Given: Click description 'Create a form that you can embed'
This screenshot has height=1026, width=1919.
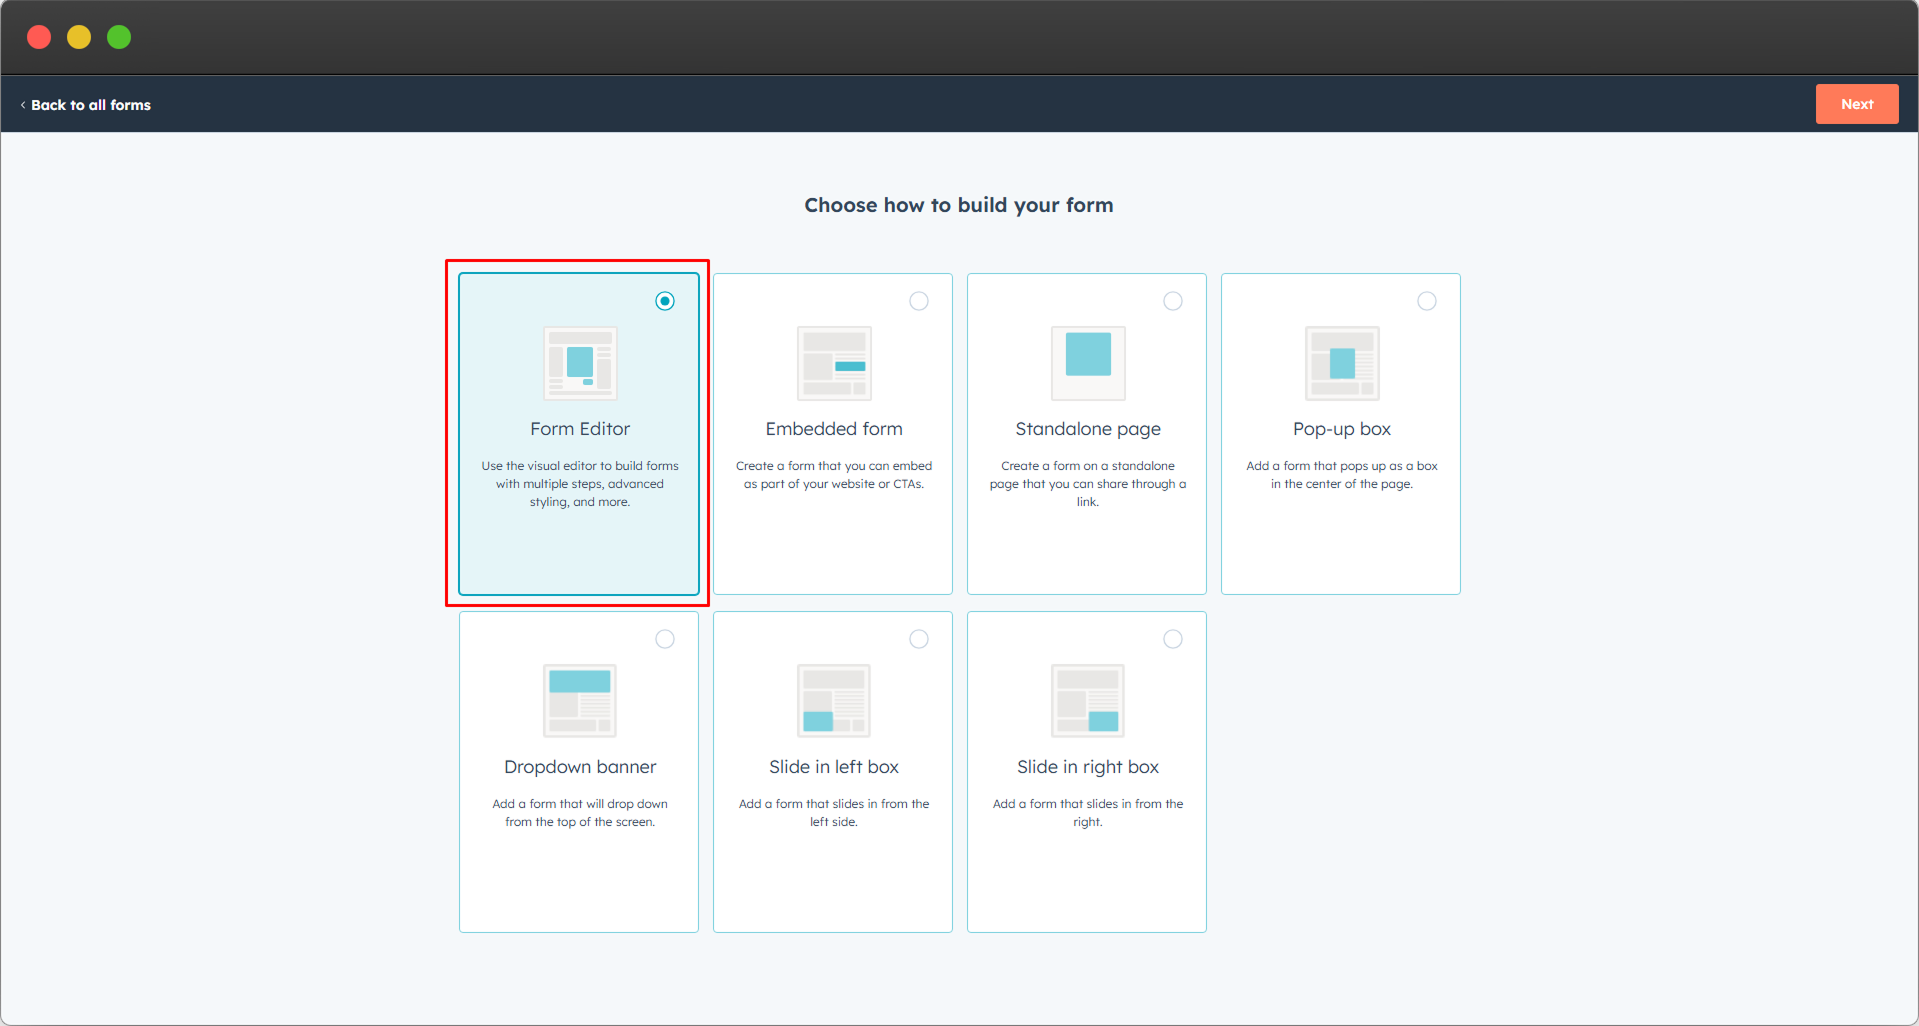Looking at the screenshot, I should [834, 475].
